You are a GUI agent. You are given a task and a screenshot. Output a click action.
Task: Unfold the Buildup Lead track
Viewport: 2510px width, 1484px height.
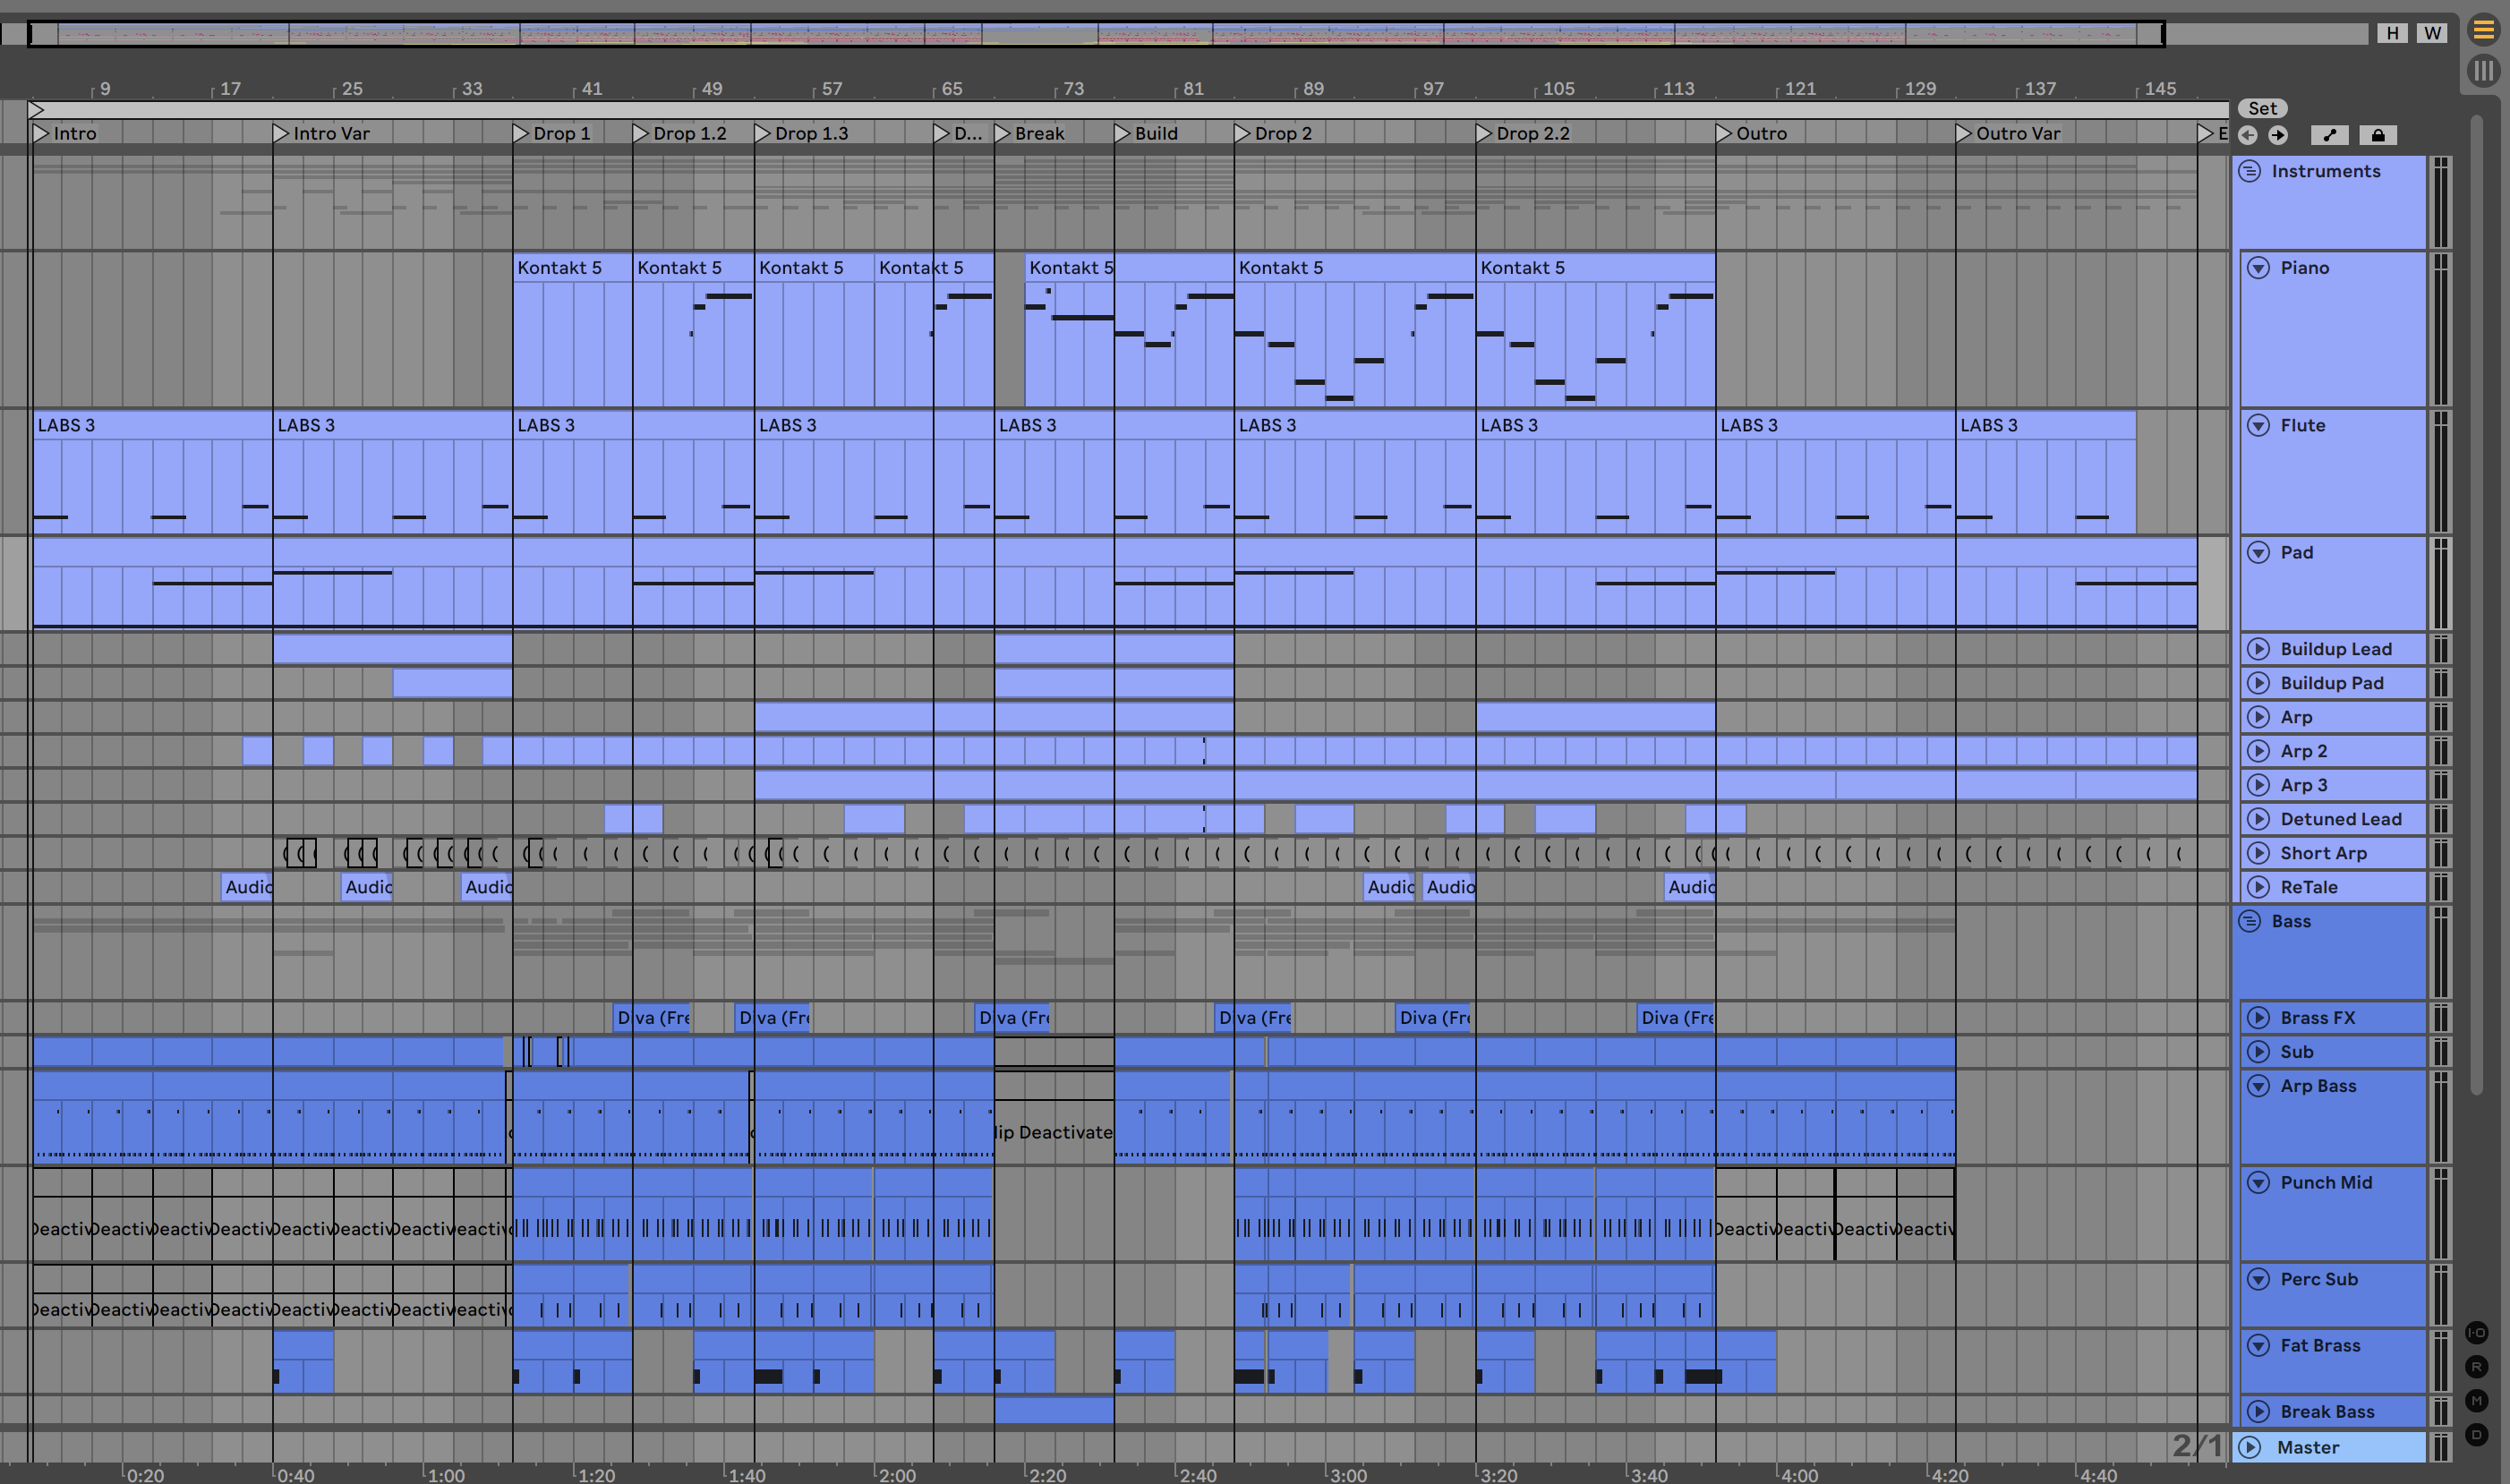pos(2259,649)
